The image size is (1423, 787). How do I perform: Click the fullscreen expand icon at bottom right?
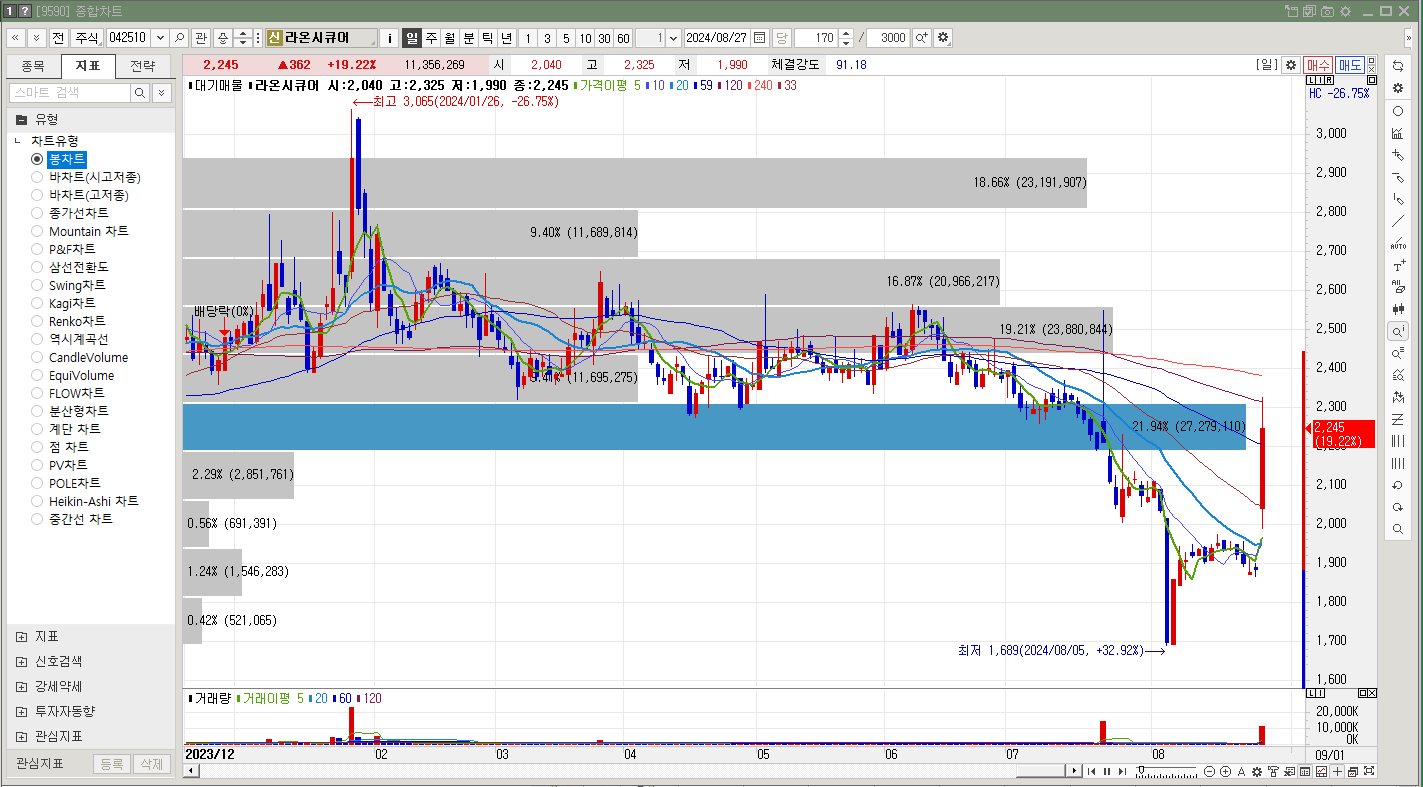click(x=1369, y=771)
